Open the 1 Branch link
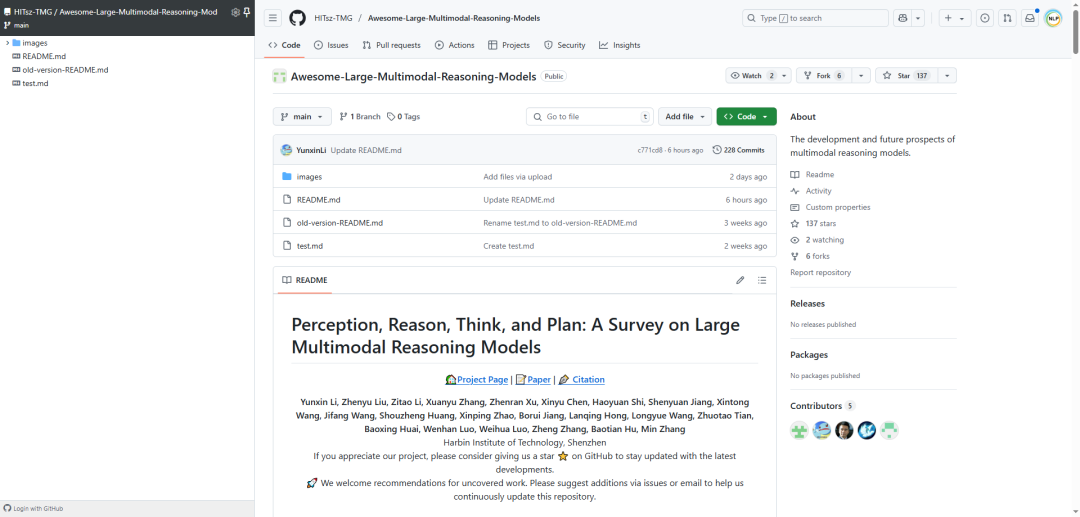1080x517 pixels. pos(360,116)
